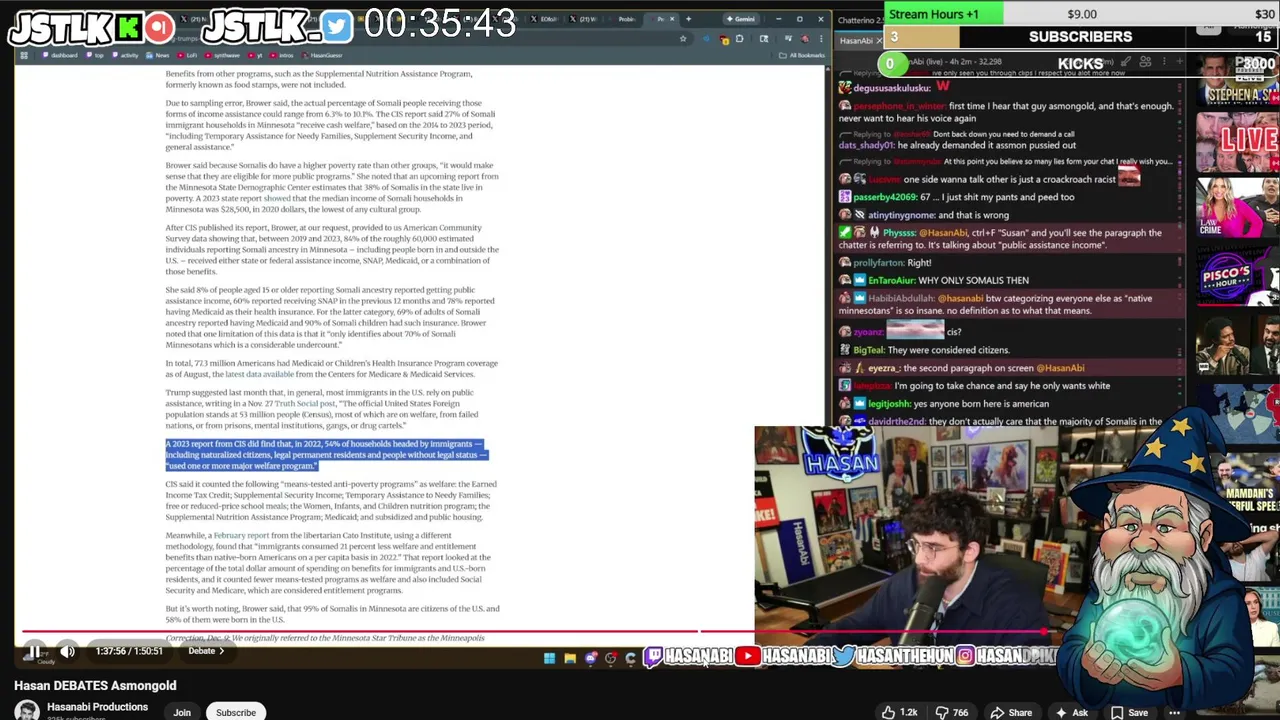Screen dimensions: 1280x720
Task: Open the synthwave bookmark
Action: click(x=224, y=55)
